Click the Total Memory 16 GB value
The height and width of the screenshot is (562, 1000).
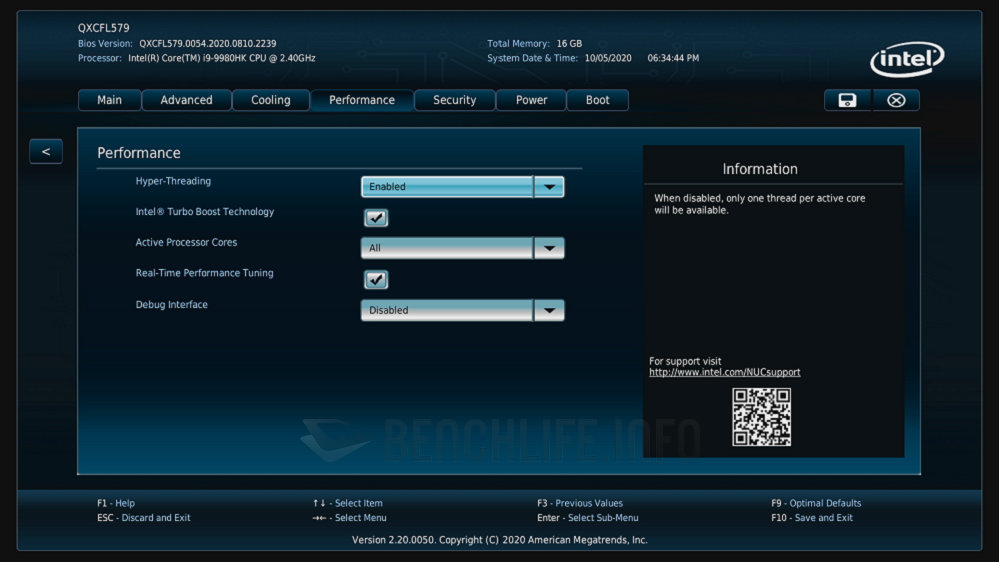pyautogui.click(x=569, y=44)
